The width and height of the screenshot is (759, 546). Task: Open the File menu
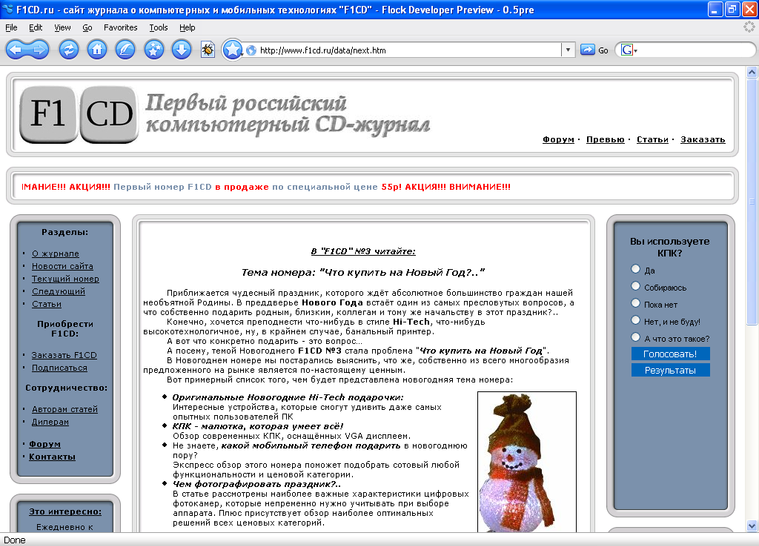(11, 28)
